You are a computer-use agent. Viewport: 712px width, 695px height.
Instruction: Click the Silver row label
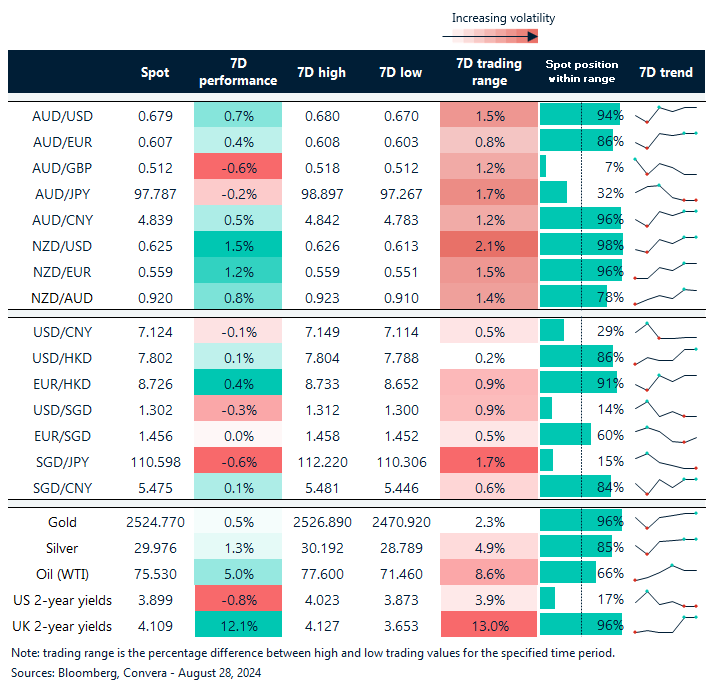62,548
